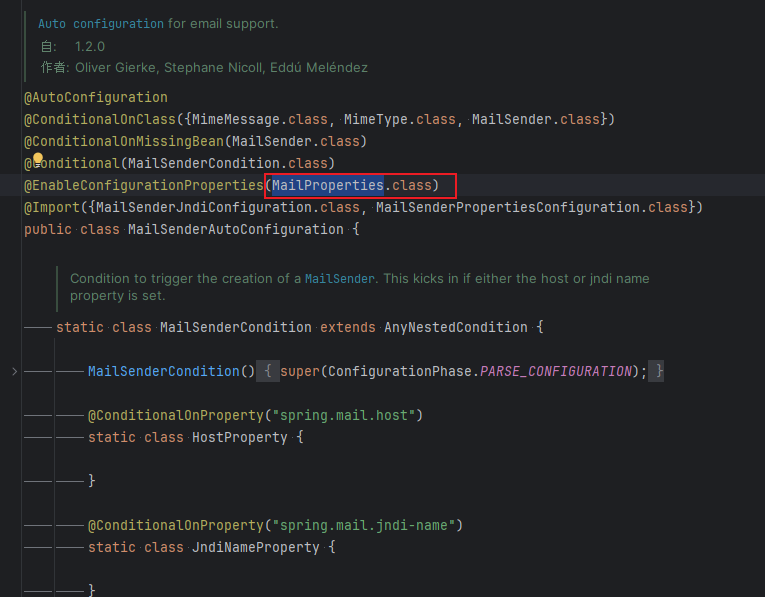Open the MailSender link in the doc comment
Viewport: 765px width, 597px height.
[340, 279]
